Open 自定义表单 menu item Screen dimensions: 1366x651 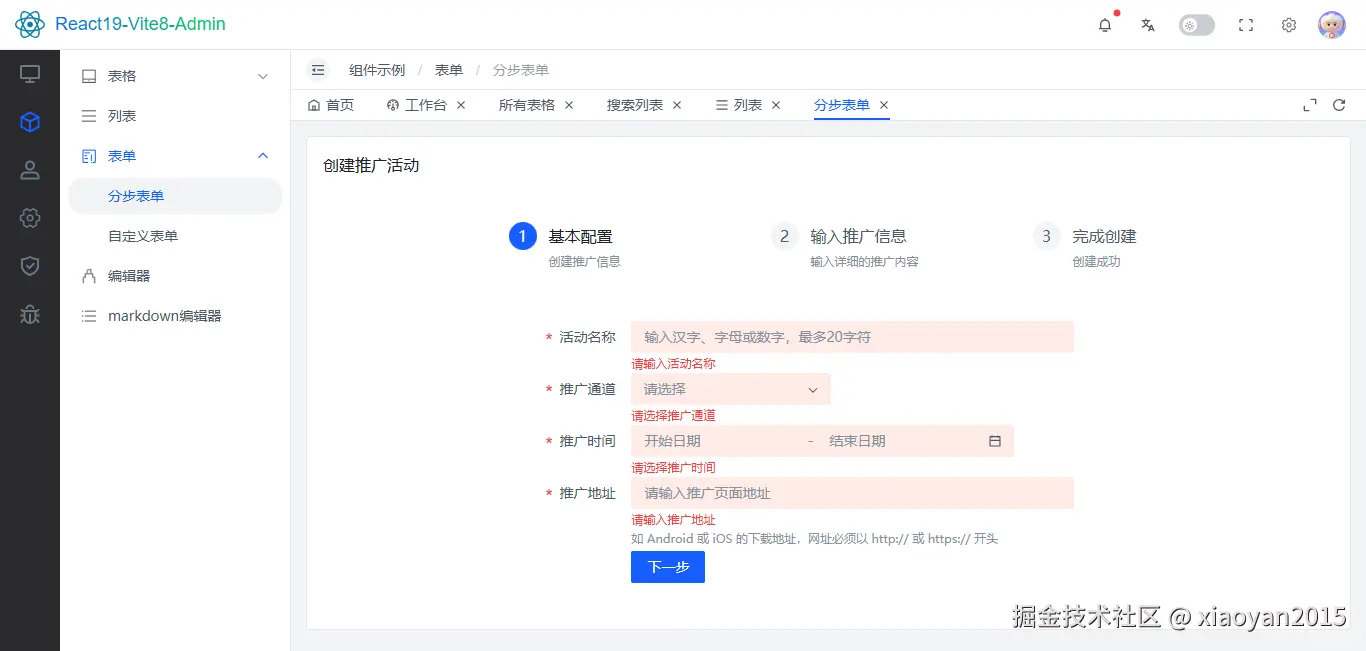[175, 236]
